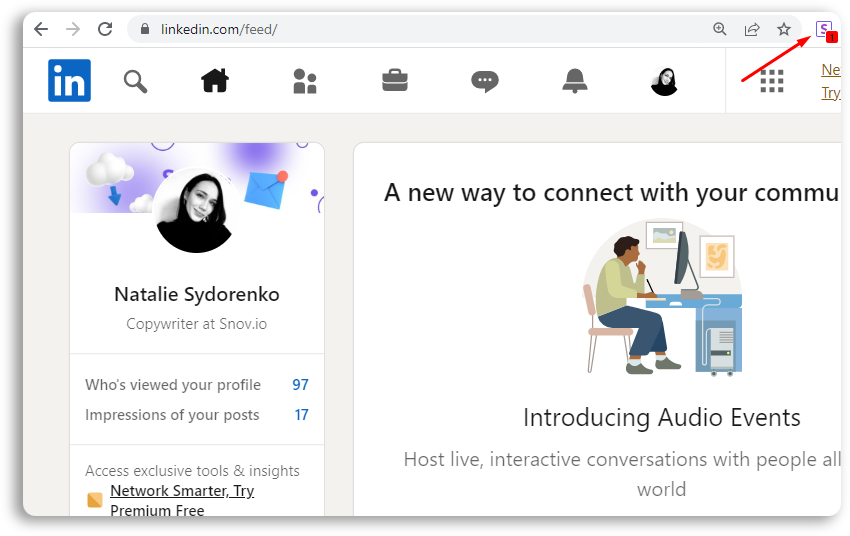Screen dimensions: 850x536
Task: Click the 'Host live, interactive conversations' description
Action: pyautogui.click(x=622, y=474)
